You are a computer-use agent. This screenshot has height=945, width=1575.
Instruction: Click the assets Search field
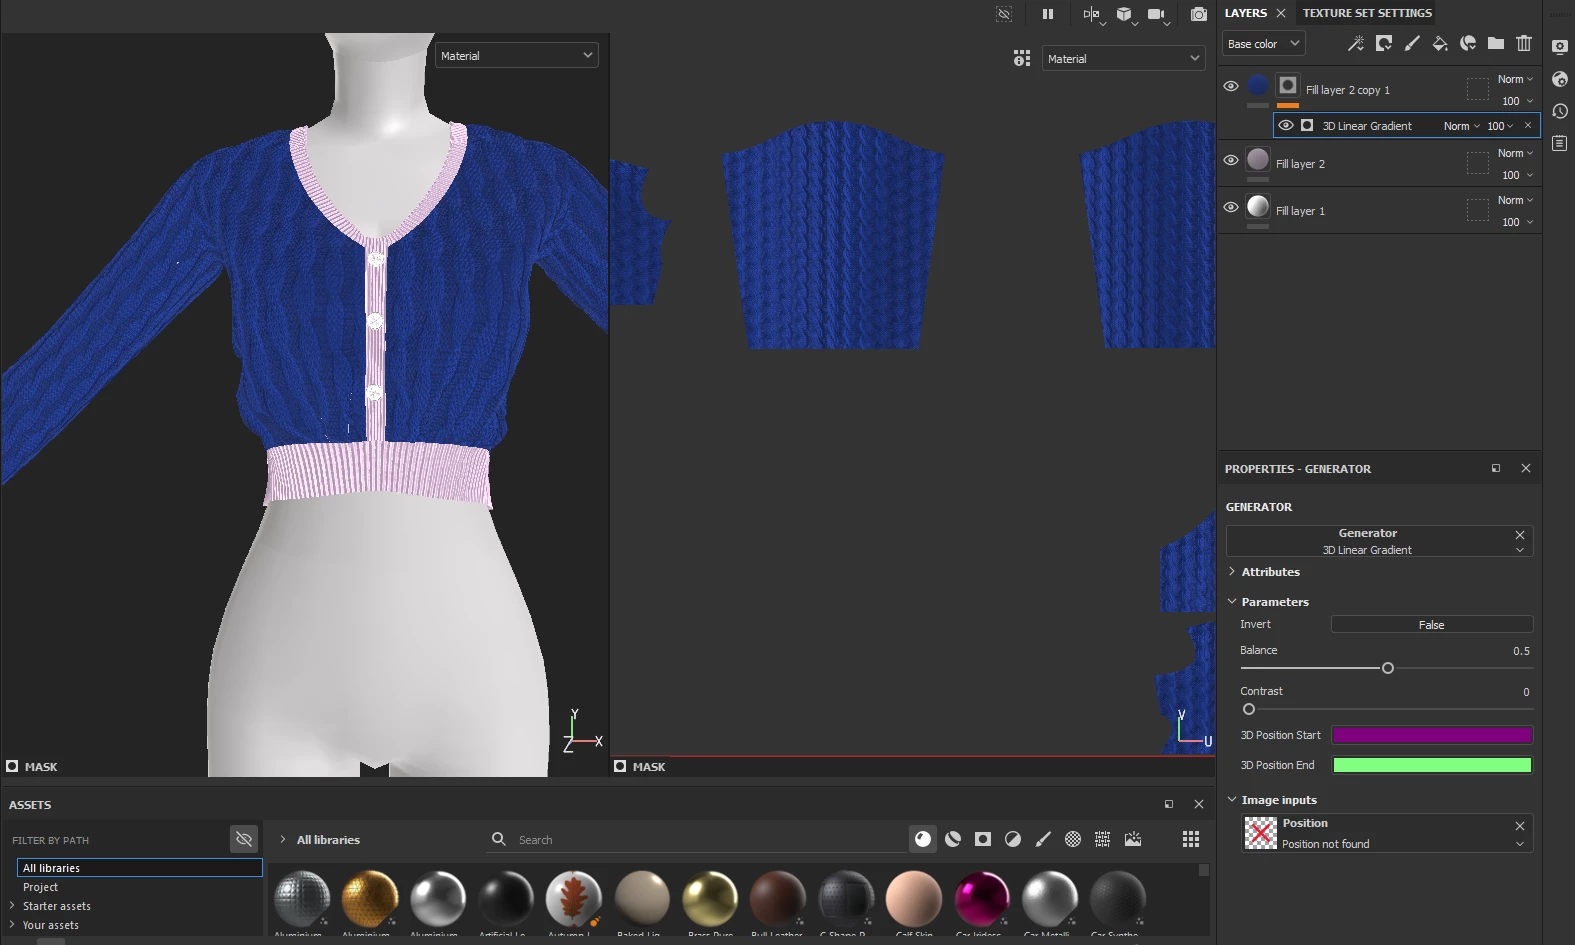tap(700, 840)
